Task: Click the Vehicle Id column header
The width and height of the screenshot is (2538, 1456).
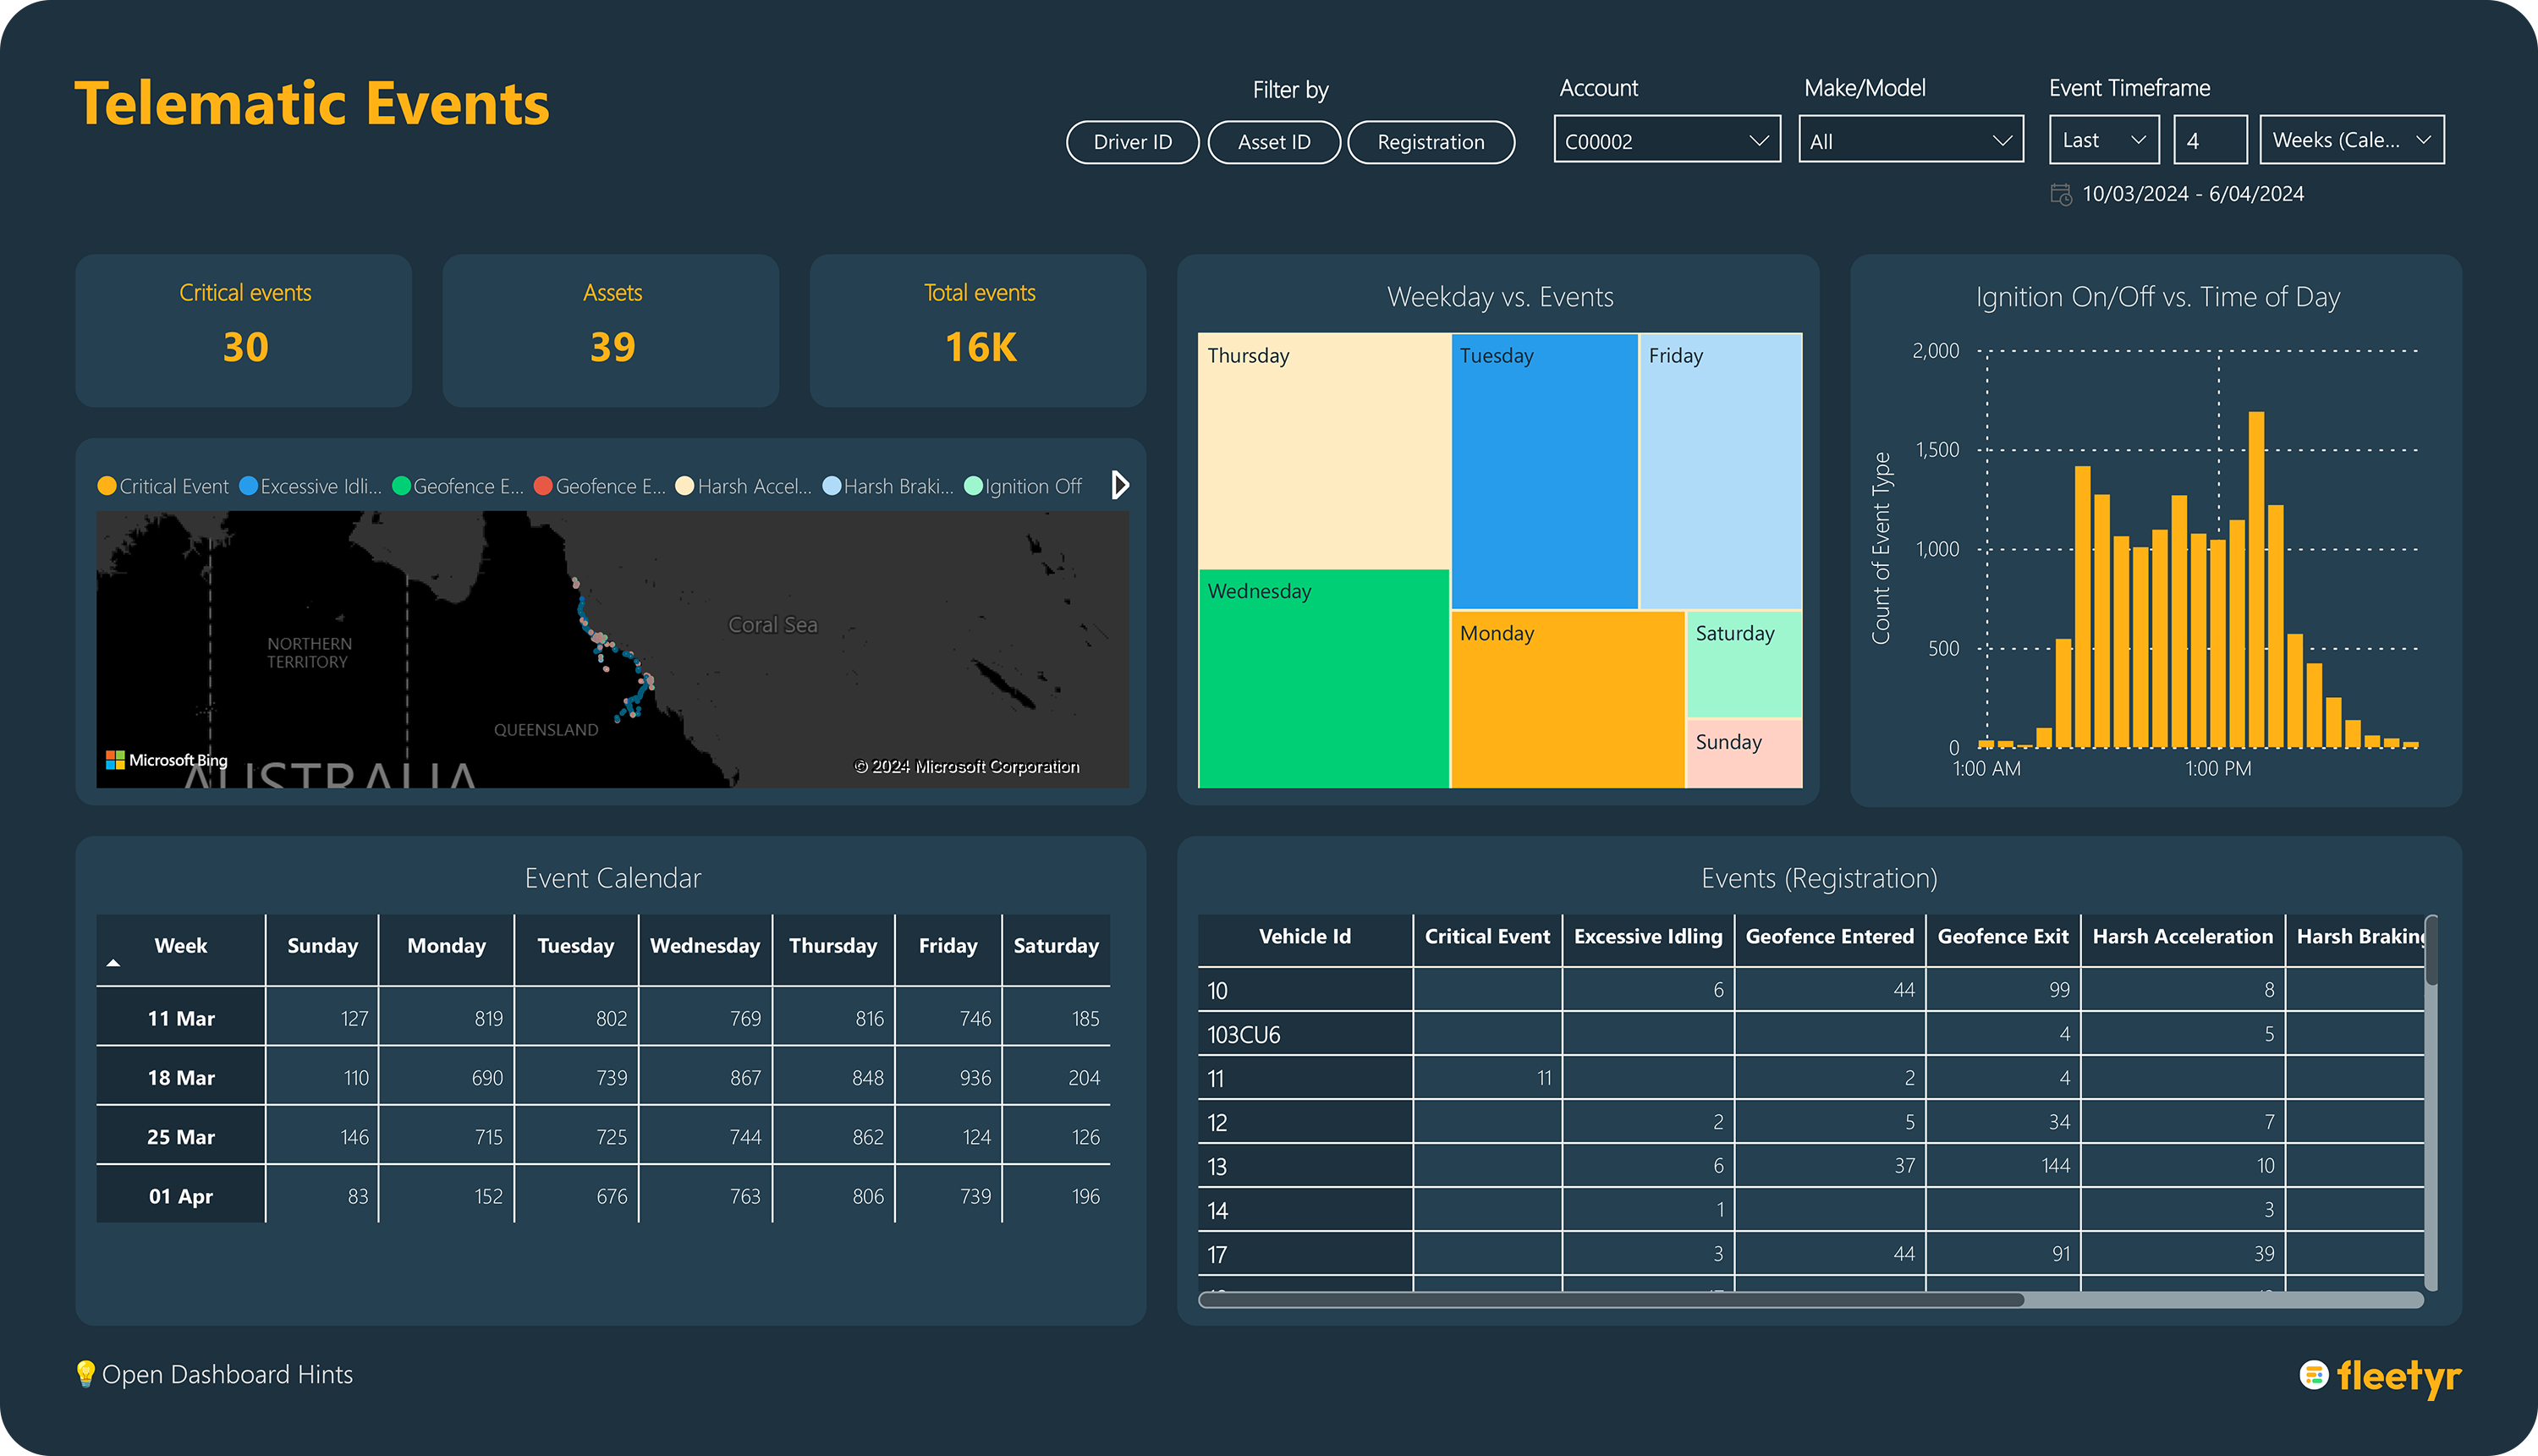Action: point(1304,937)
